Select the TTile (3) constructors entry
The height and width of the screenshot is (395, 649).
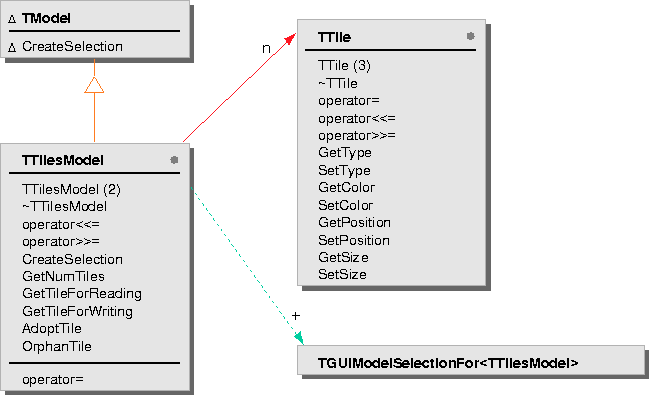coord(344,65)
